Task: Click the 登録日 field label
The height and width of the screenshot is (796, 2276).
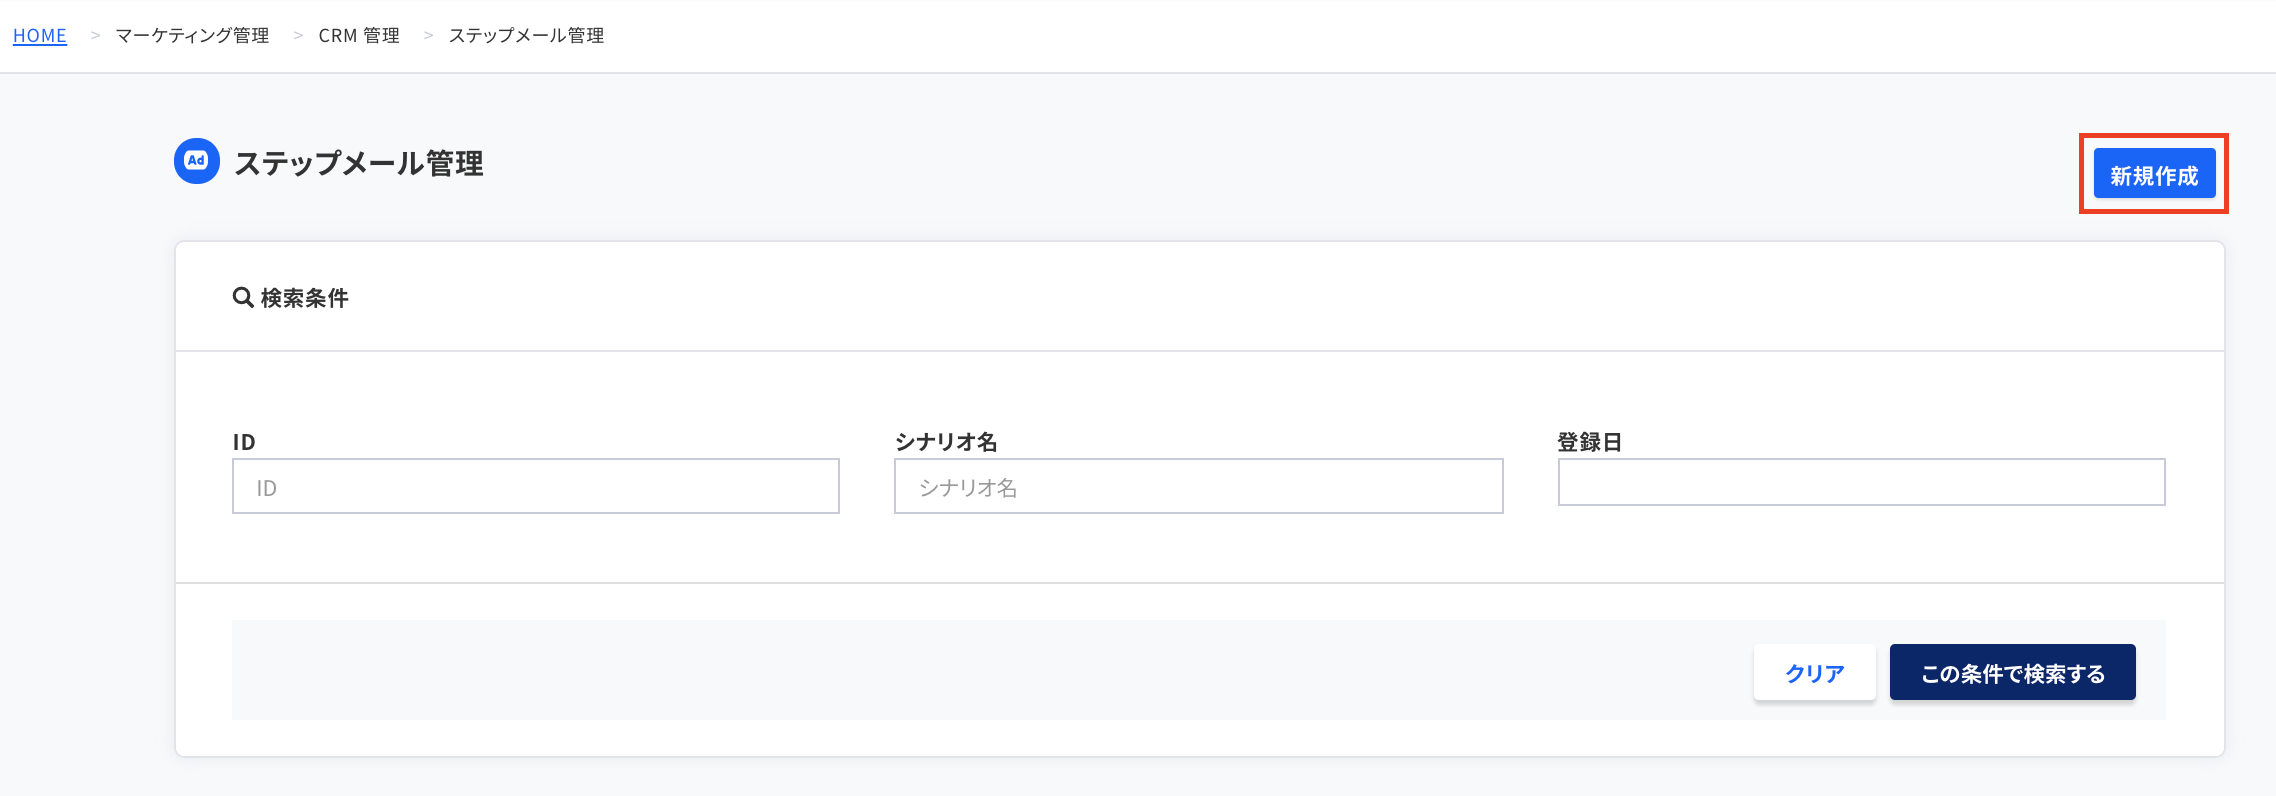Action: point(1590,441)
